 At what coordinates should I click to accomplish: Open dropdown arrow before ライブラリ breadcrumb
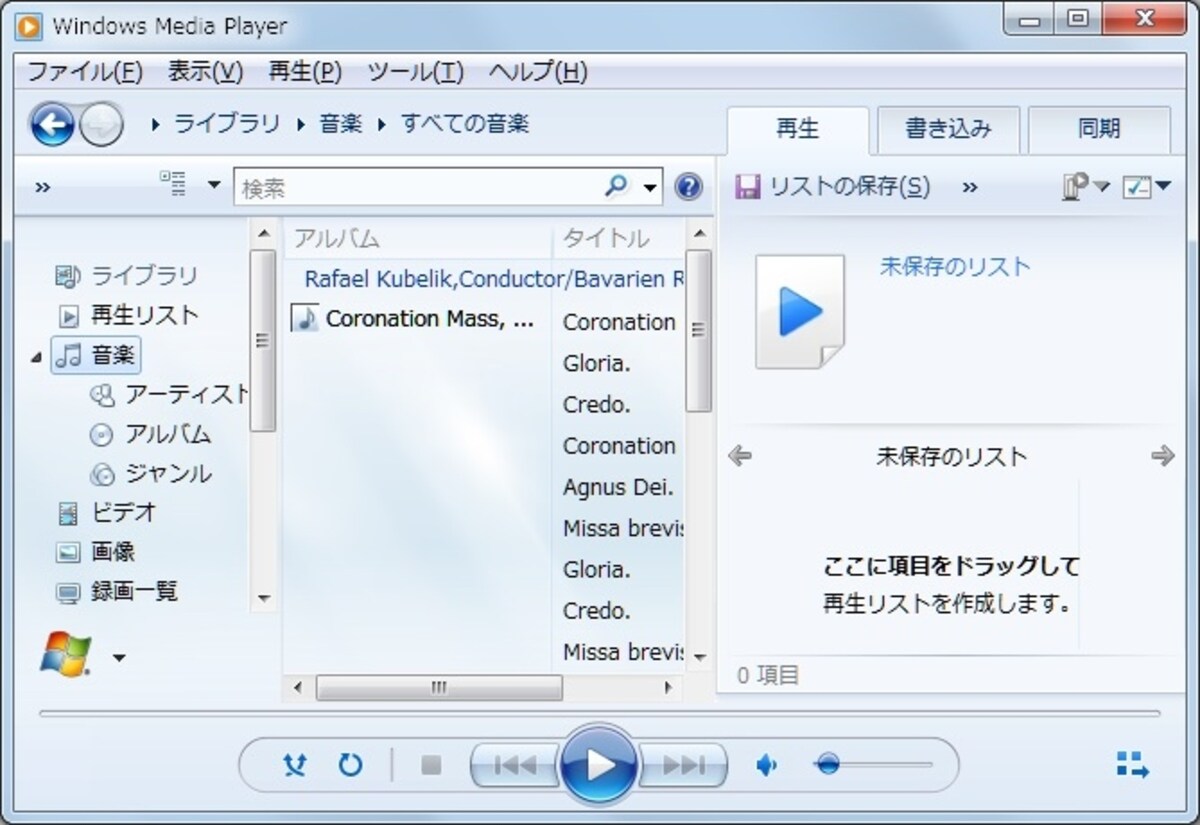click(x=156, y=126)
